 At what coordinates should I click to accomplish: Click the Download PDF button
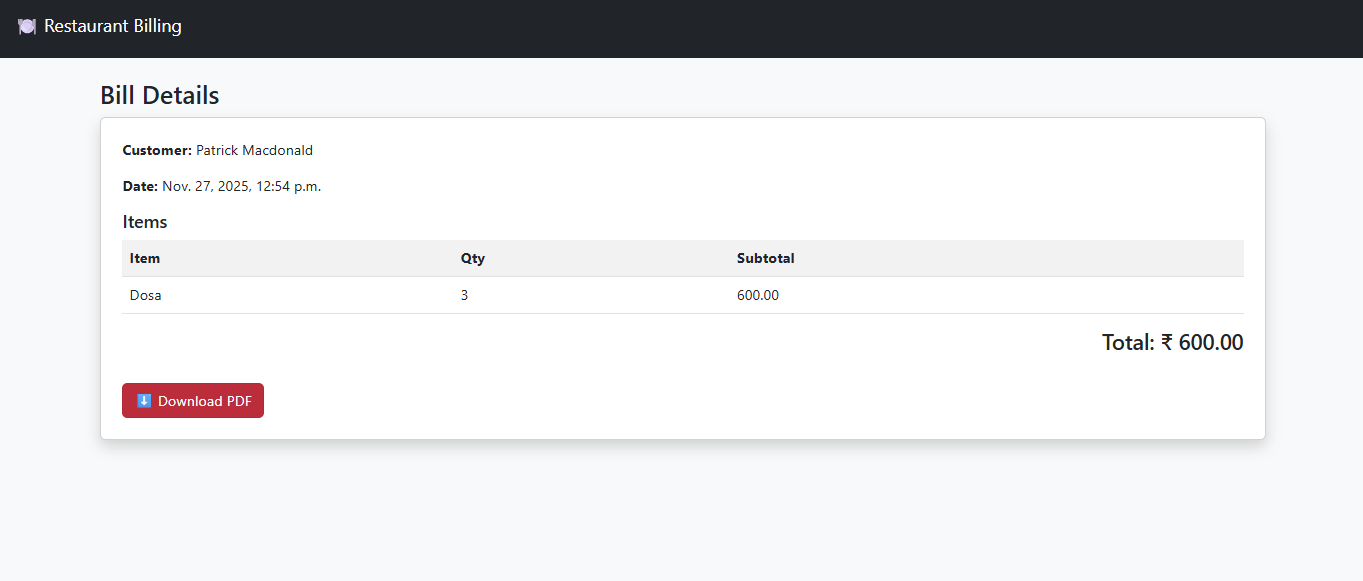point(192,400)
